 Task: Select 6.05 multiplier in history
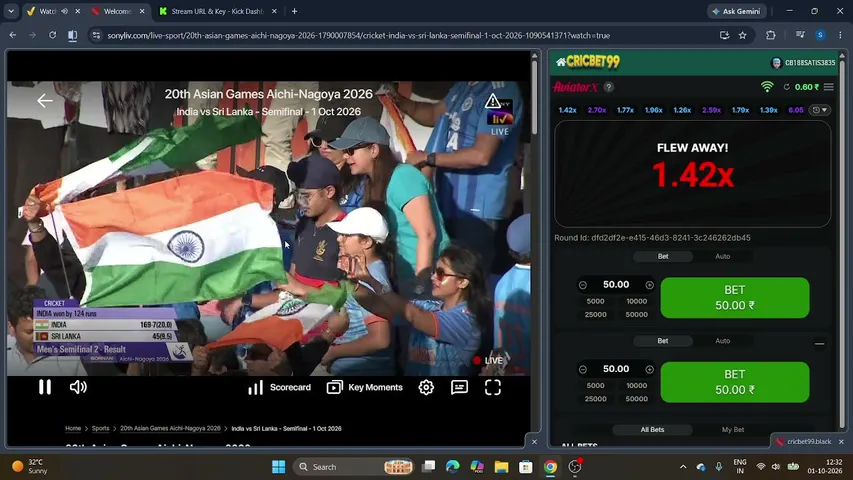(796, 110)
